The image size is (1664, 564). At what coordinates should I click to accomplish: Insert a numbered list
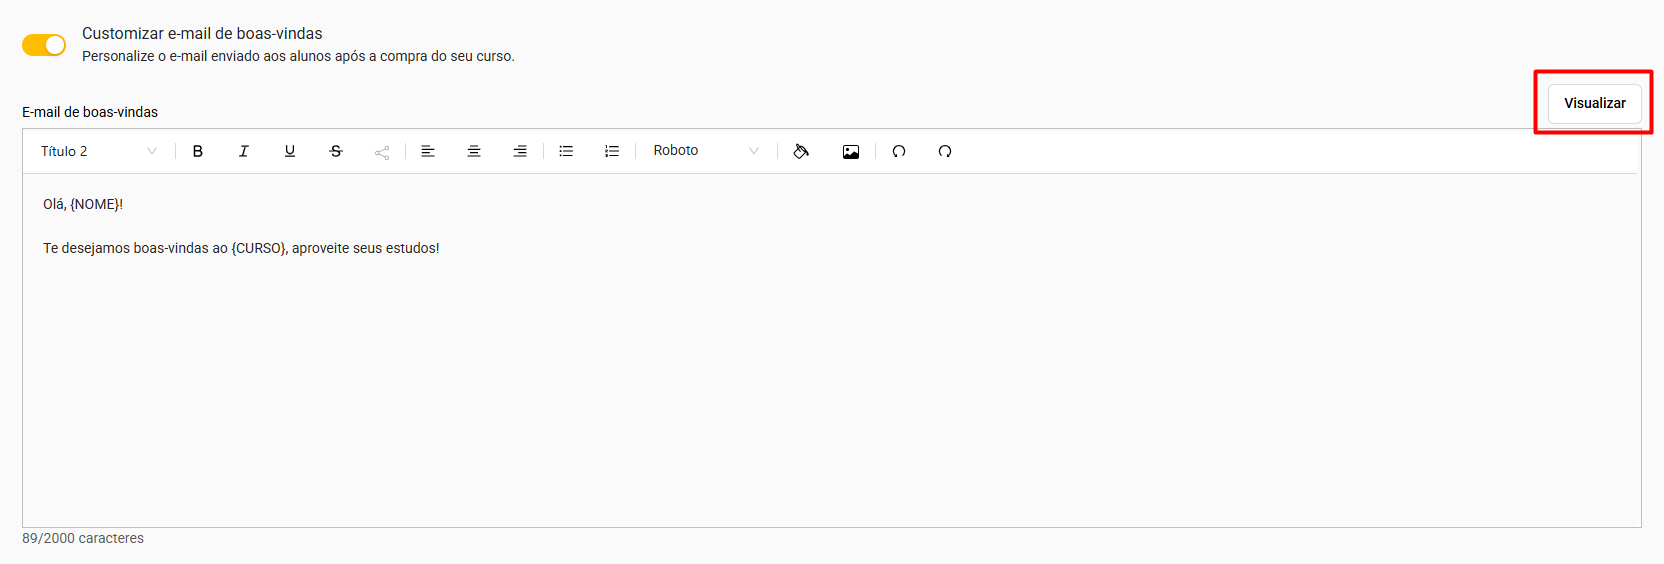[x=612, y=151]
